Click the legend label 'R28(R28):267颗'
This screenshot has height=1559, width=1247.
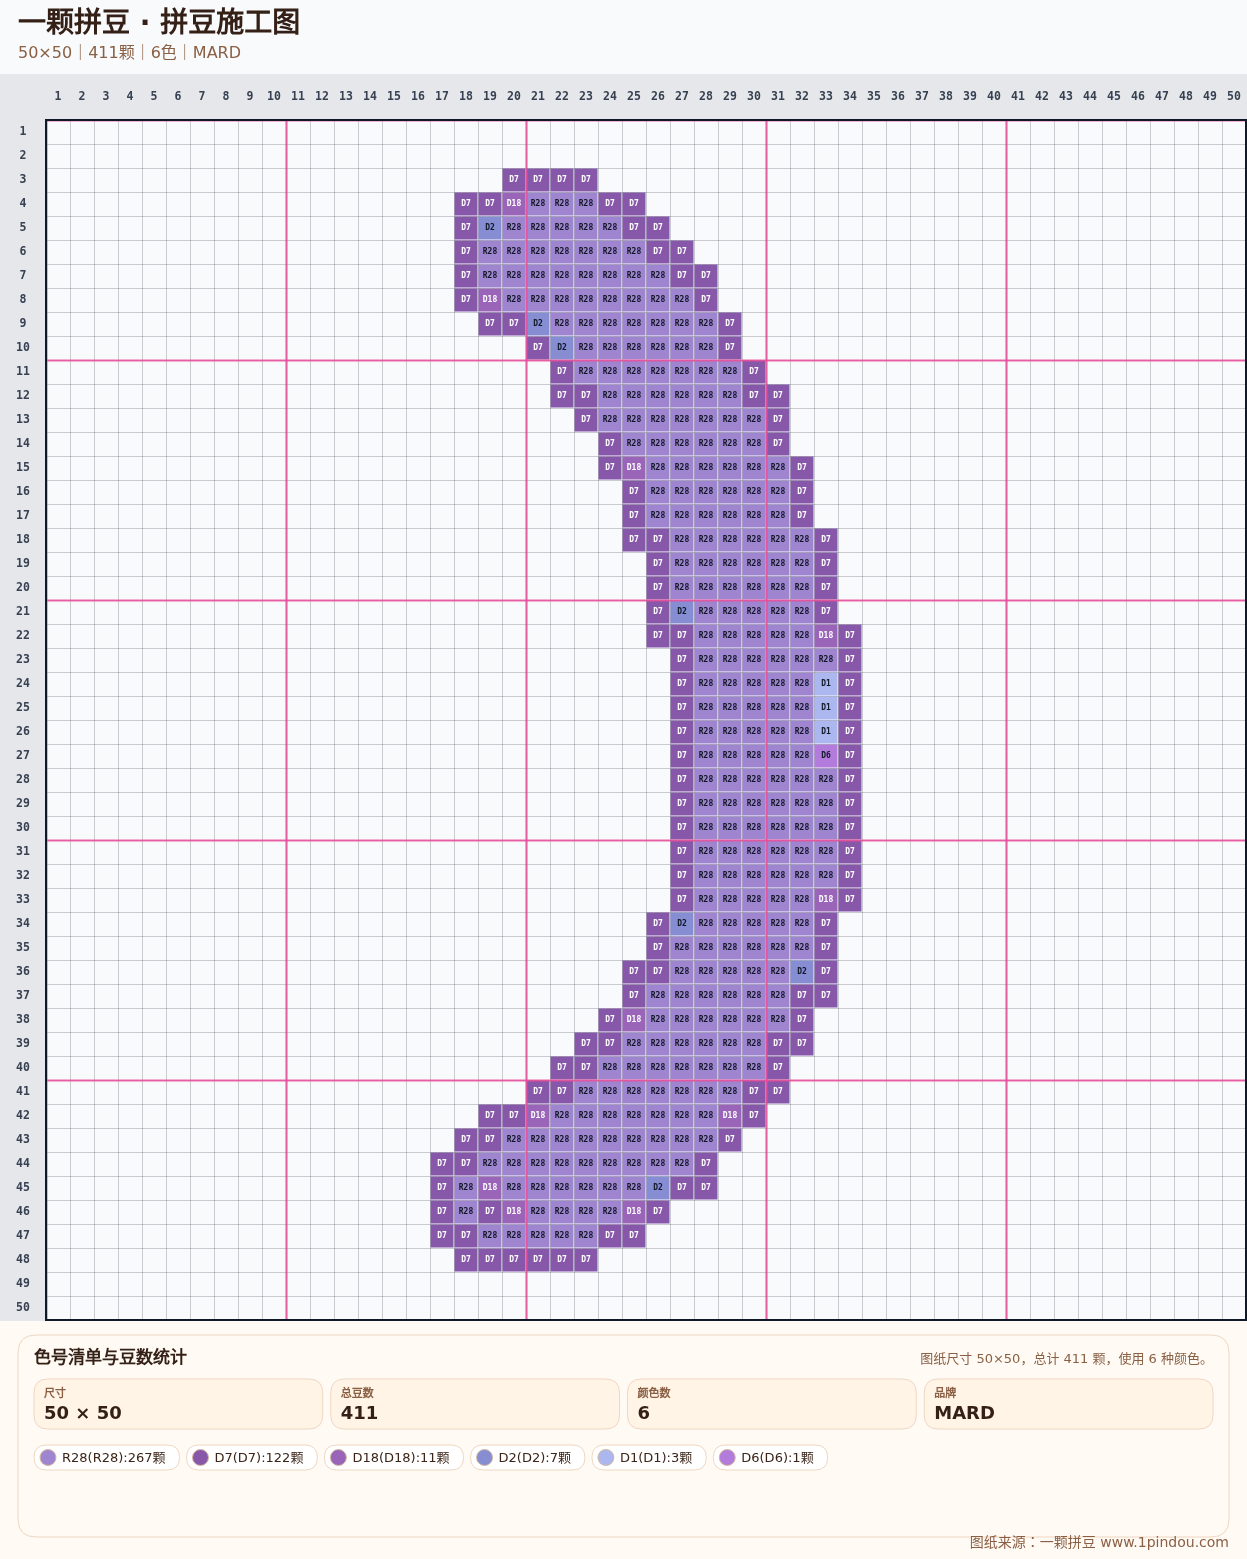[114, 1458]
